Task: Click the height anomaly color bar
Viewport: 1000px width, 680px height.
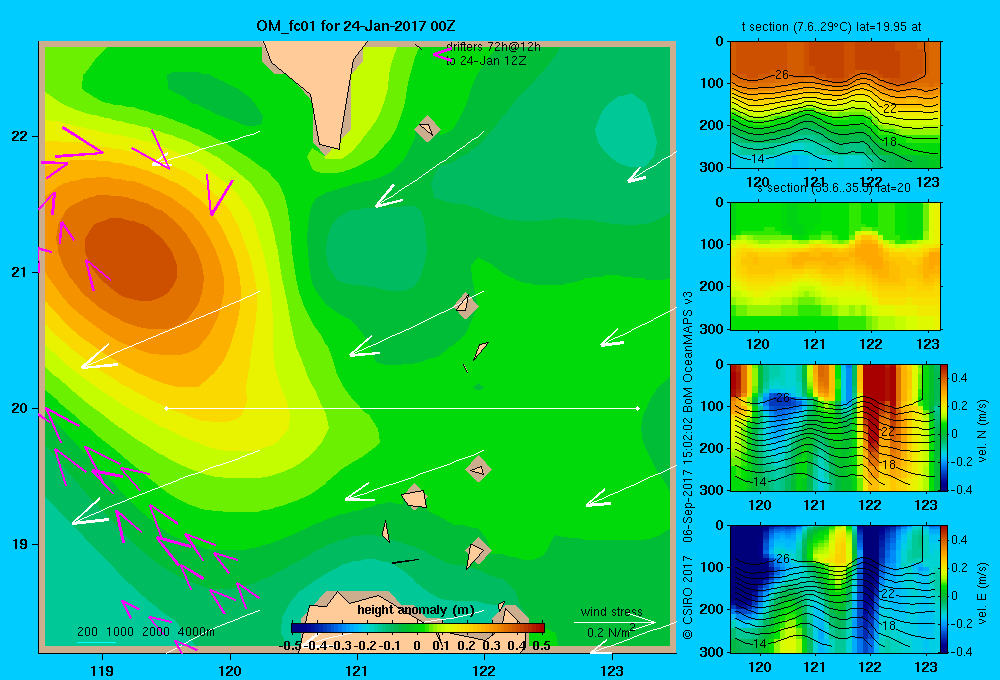Action: pos(418,627)
